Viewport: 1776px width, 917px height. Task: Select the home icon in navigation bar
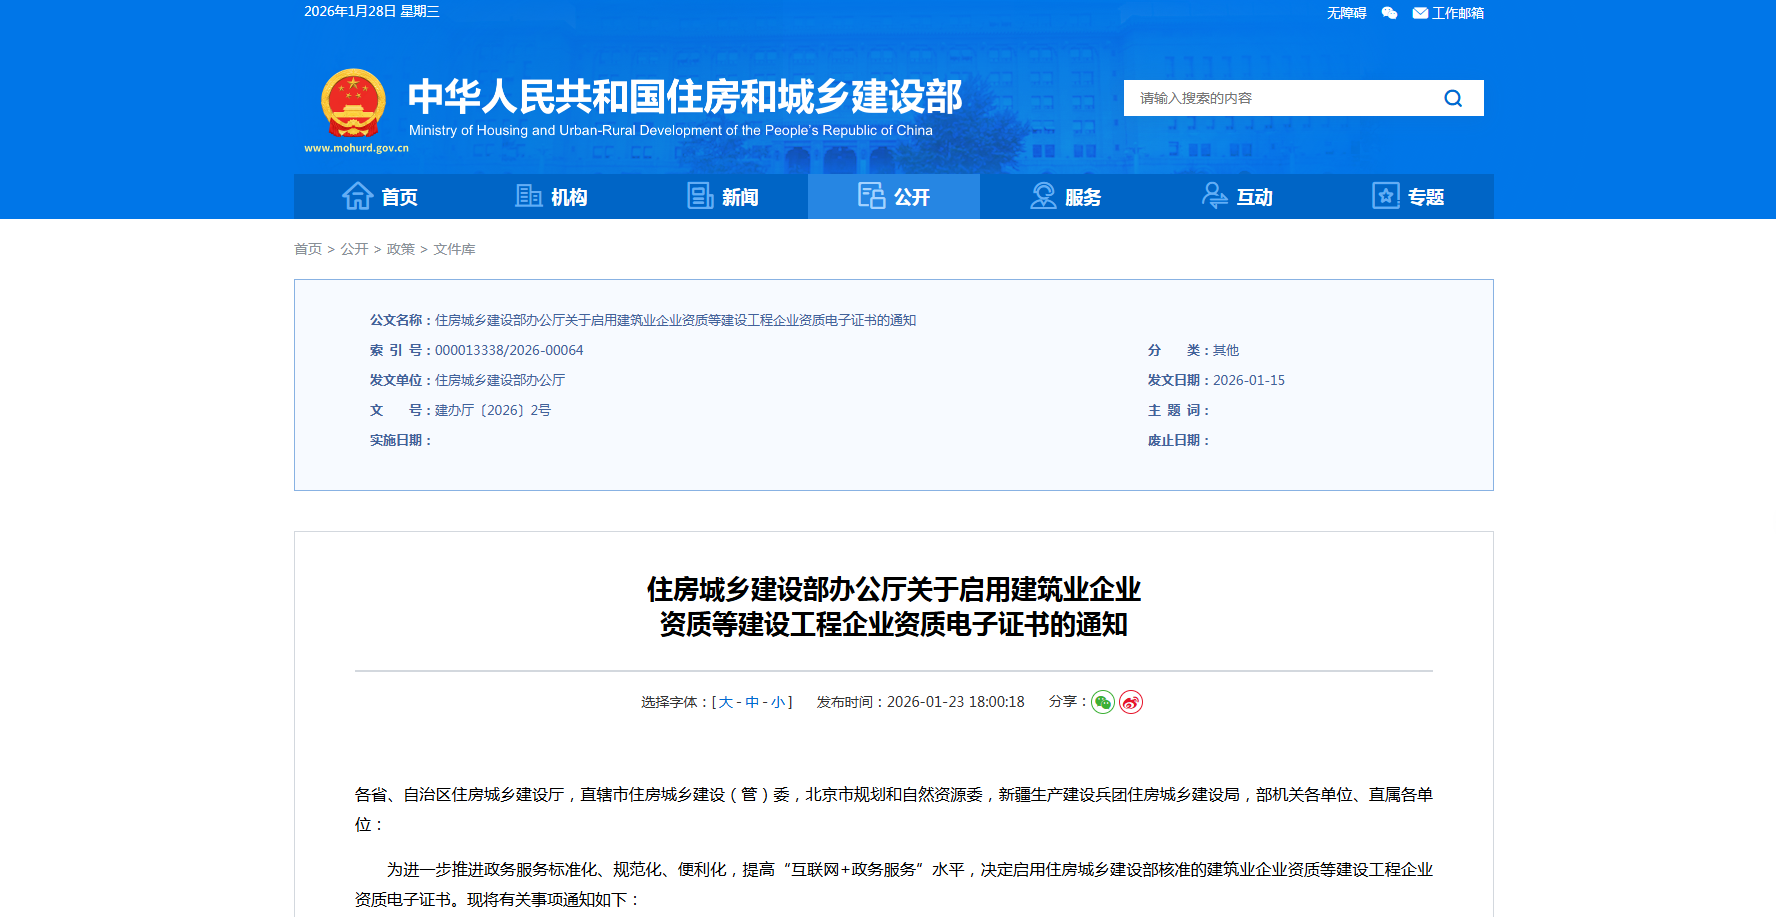click(x=357, y=196)
